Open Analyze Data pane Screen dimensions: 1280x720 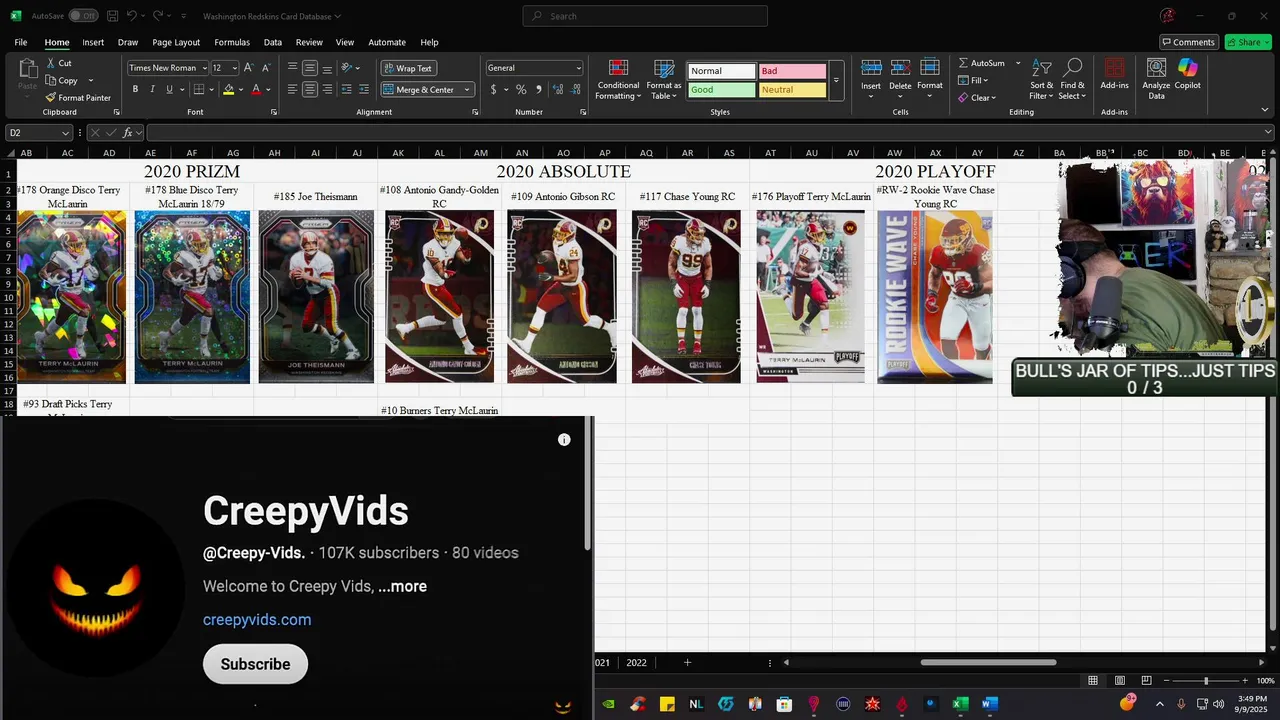click(x=1156, y=80)
